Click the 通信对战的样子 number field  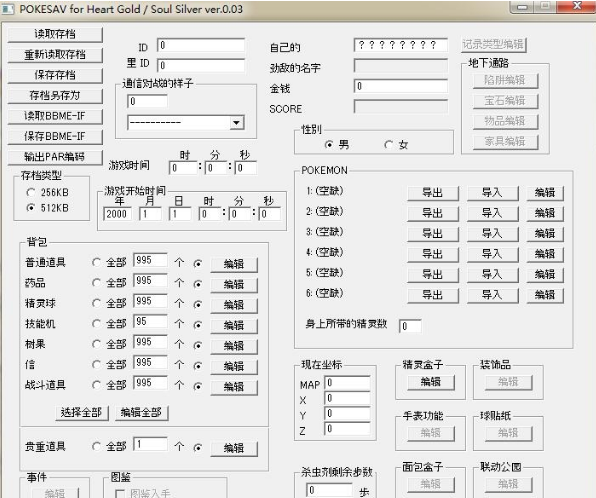[147, 101]
